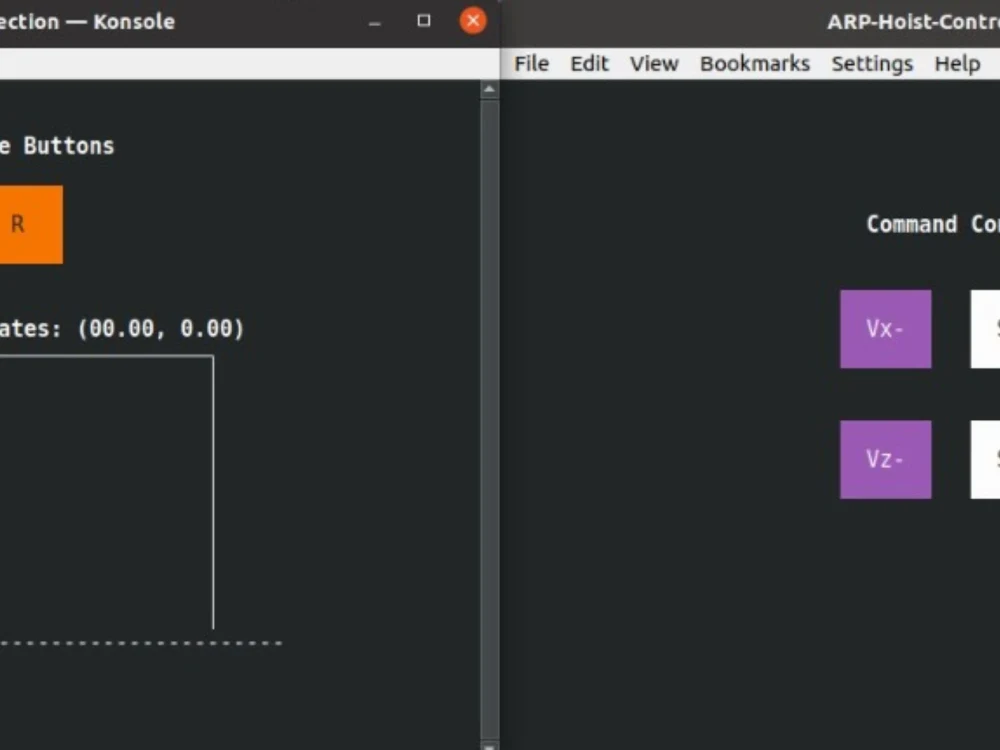The image size is (1000, 750).
Task: Click the scrollbar up arrow in Konsole
Action: point(489,87)
